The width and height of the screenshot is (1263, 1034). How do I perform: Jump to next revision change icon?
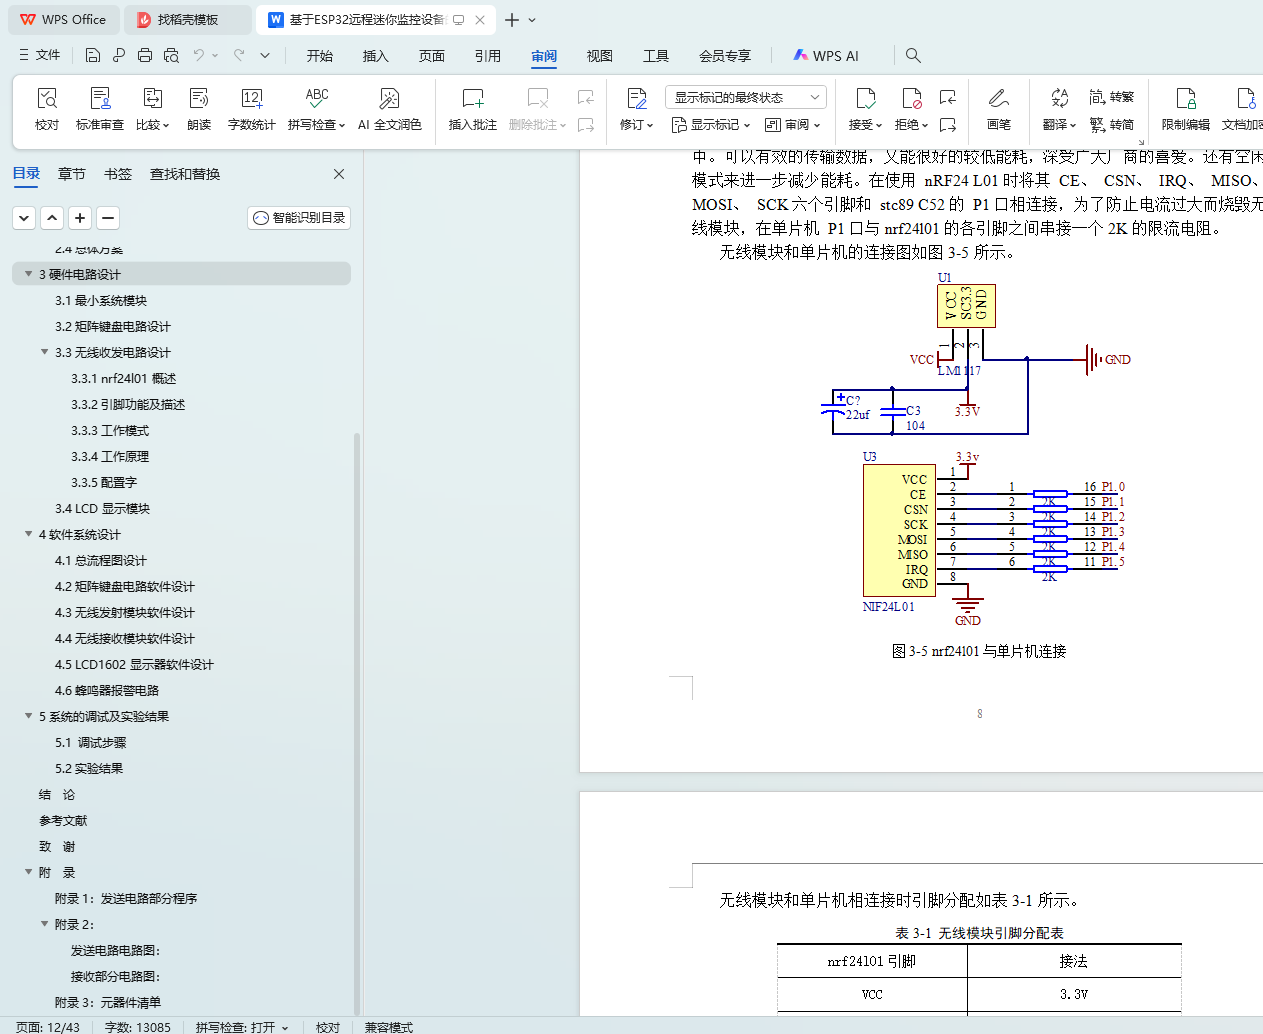click(948, 125)
